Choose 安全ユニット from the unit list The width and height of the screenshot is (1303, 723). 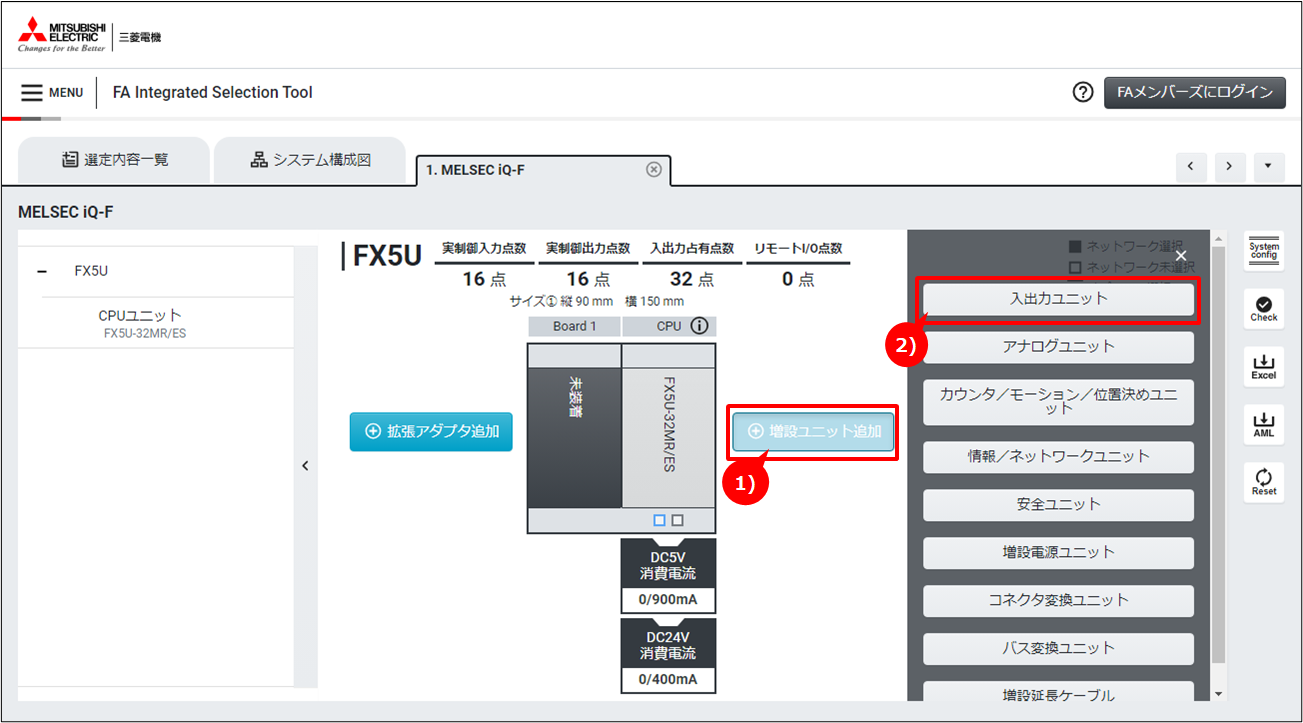point(1058,505)
